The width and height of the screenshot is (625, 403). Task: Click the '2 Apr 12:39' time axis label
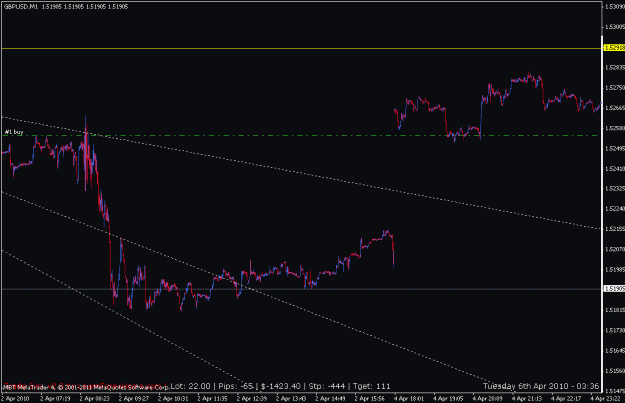(252, 398)
